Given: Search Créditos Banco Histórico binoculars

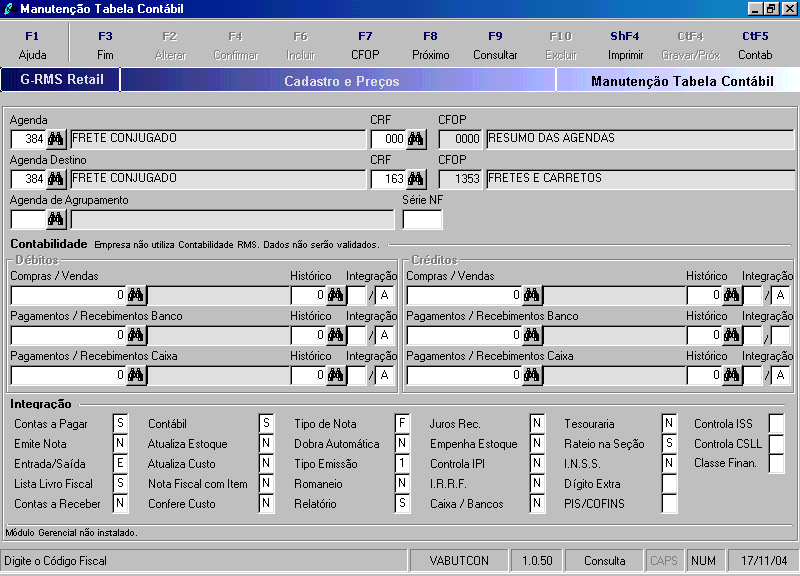Looking at the screenshot, I should click(x=731, y=335).
